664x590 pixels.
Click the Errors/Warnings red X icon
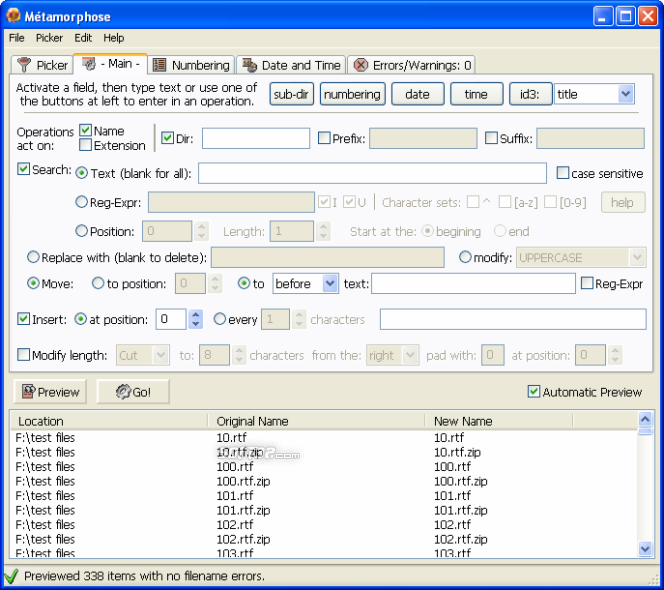tap(361, 65)
